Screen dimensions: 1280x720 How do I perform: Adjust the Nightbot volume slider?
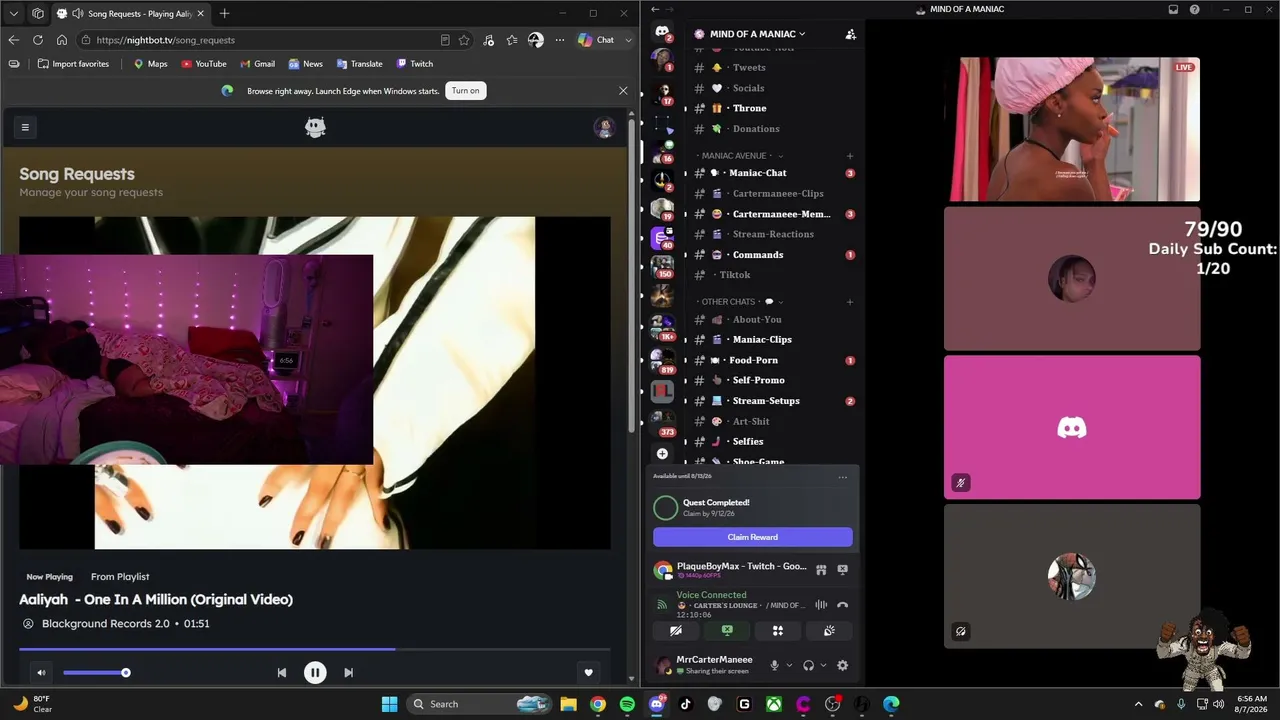(96, 673)
